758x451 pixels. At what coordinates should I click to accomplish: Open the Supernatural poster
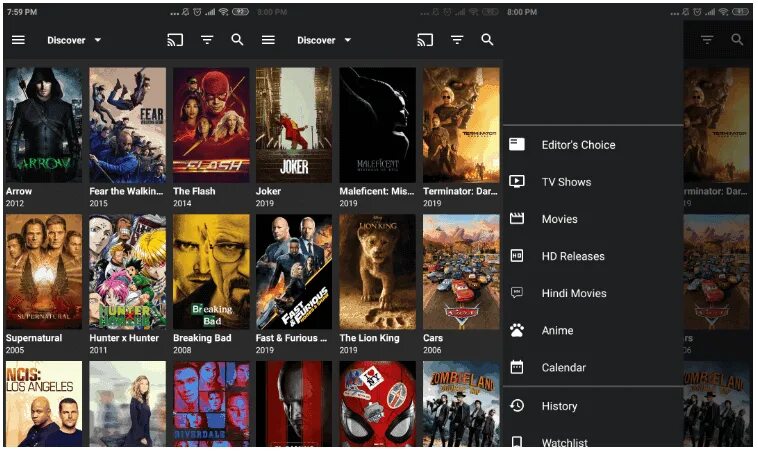click(44, 272)
